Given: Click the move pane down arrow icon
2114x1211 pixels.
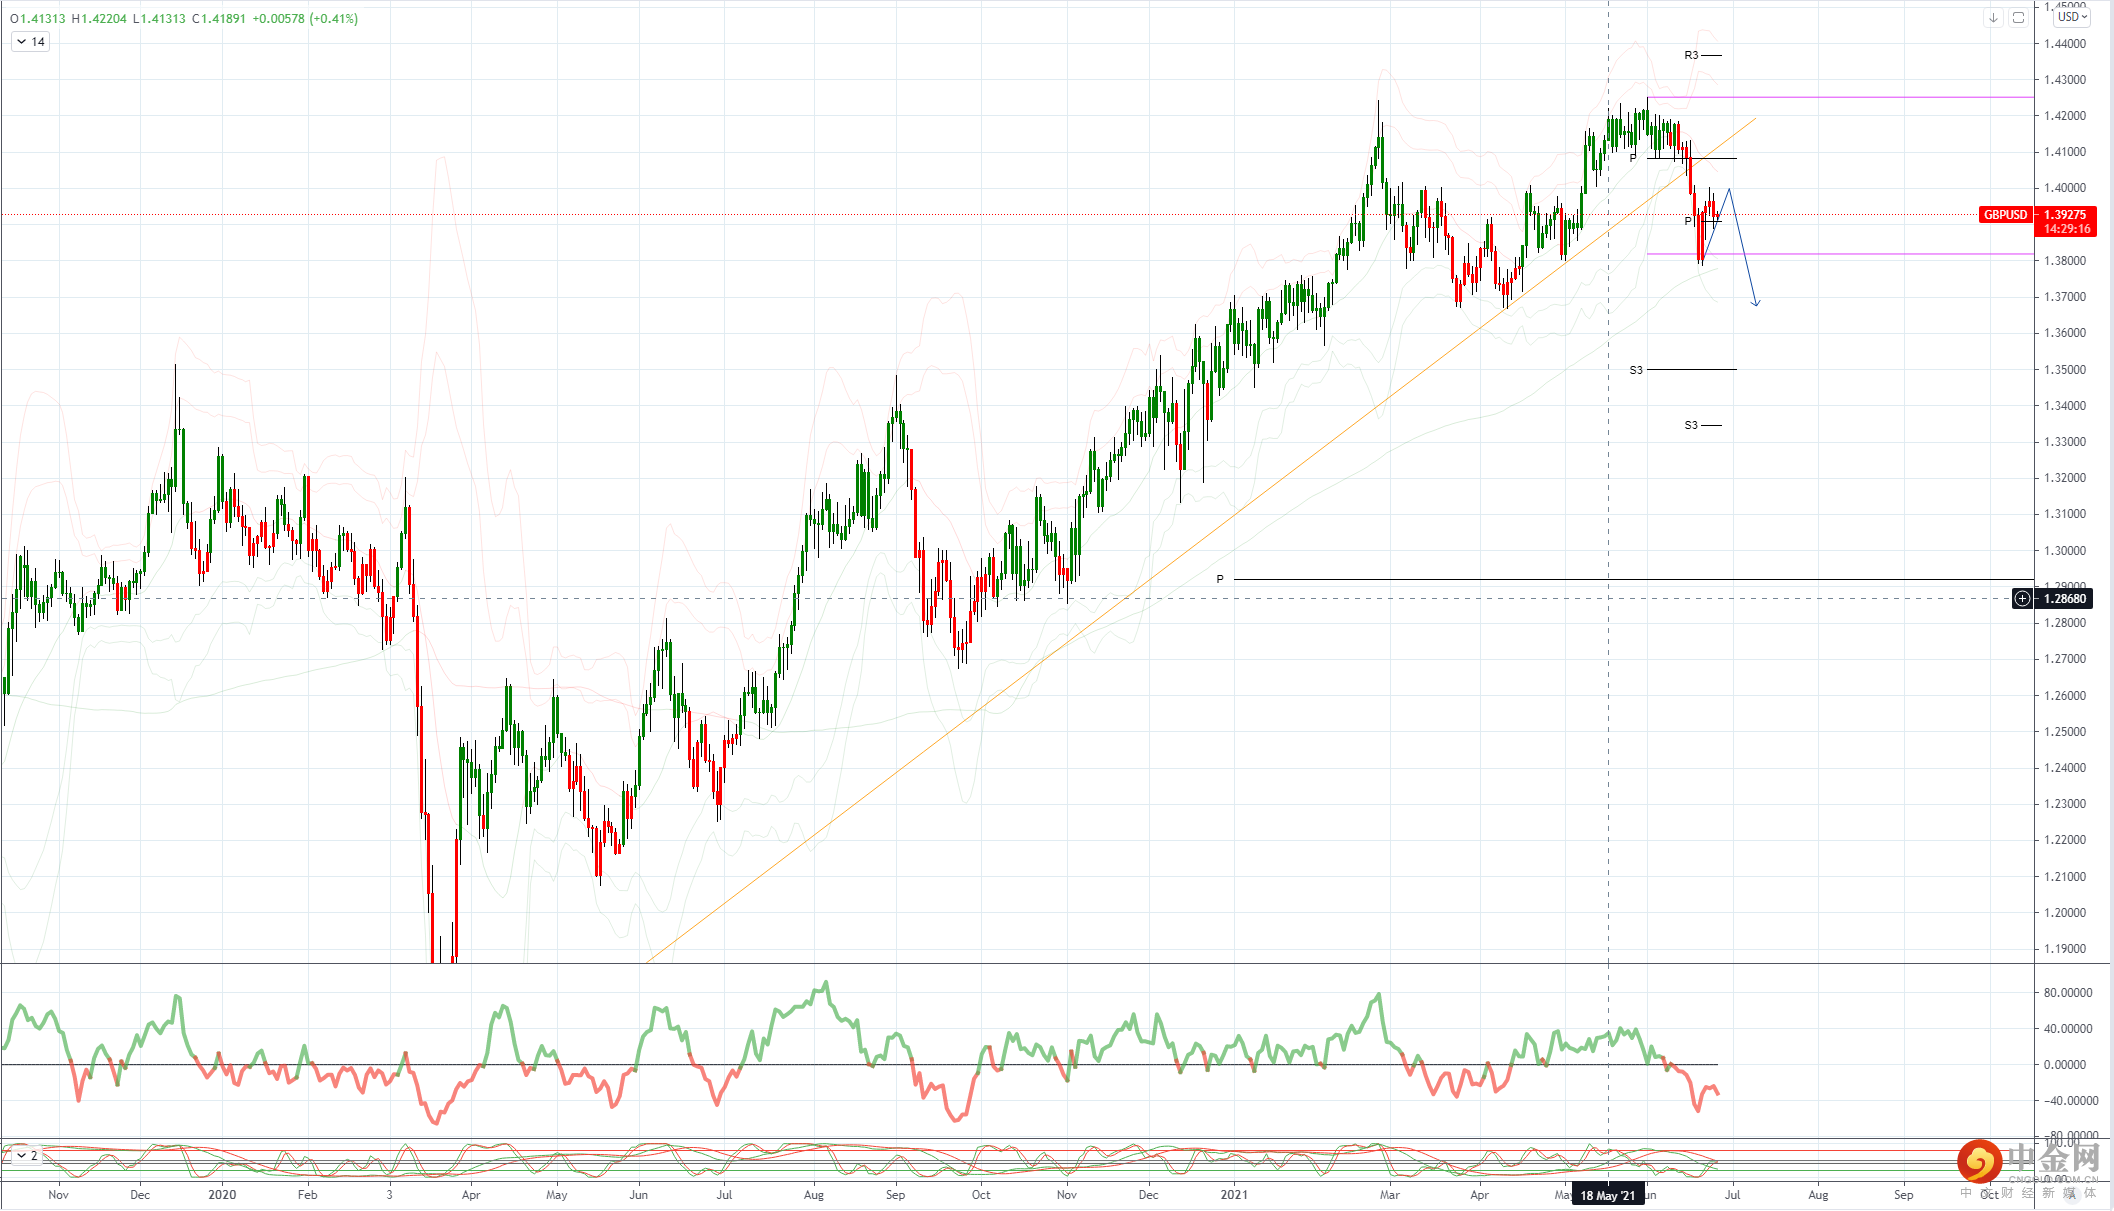Looking at the screenshot, I should [x=1992, y=18].
